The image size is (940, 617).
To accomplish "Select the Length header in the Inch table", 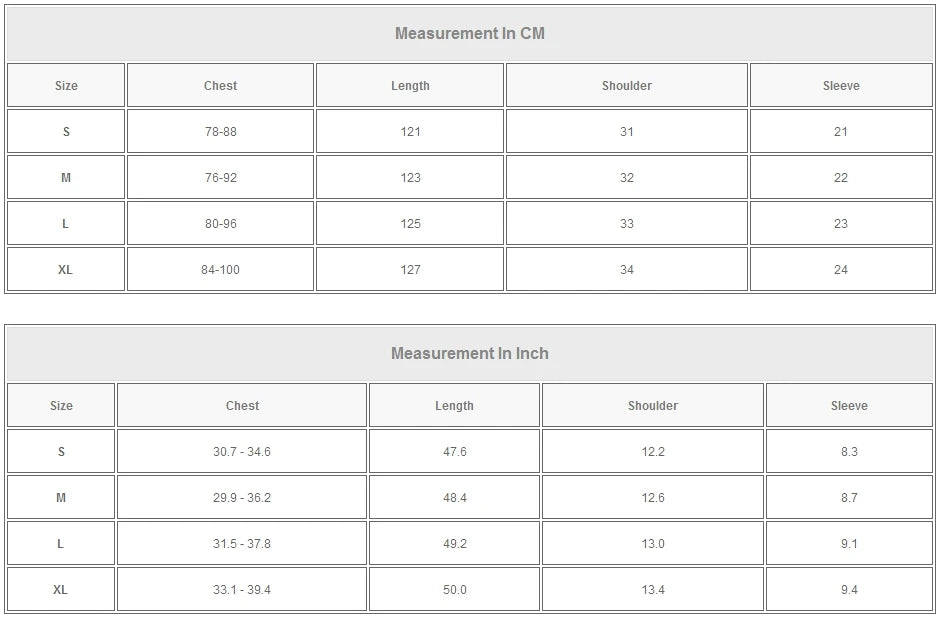I will [454, 406].
